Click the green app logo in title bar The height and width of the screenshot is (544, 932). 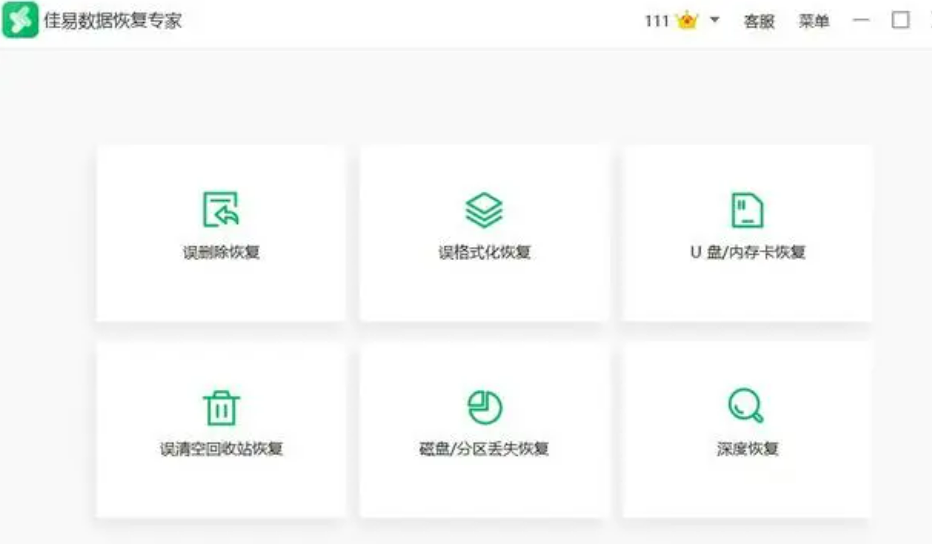coord(20,20)
